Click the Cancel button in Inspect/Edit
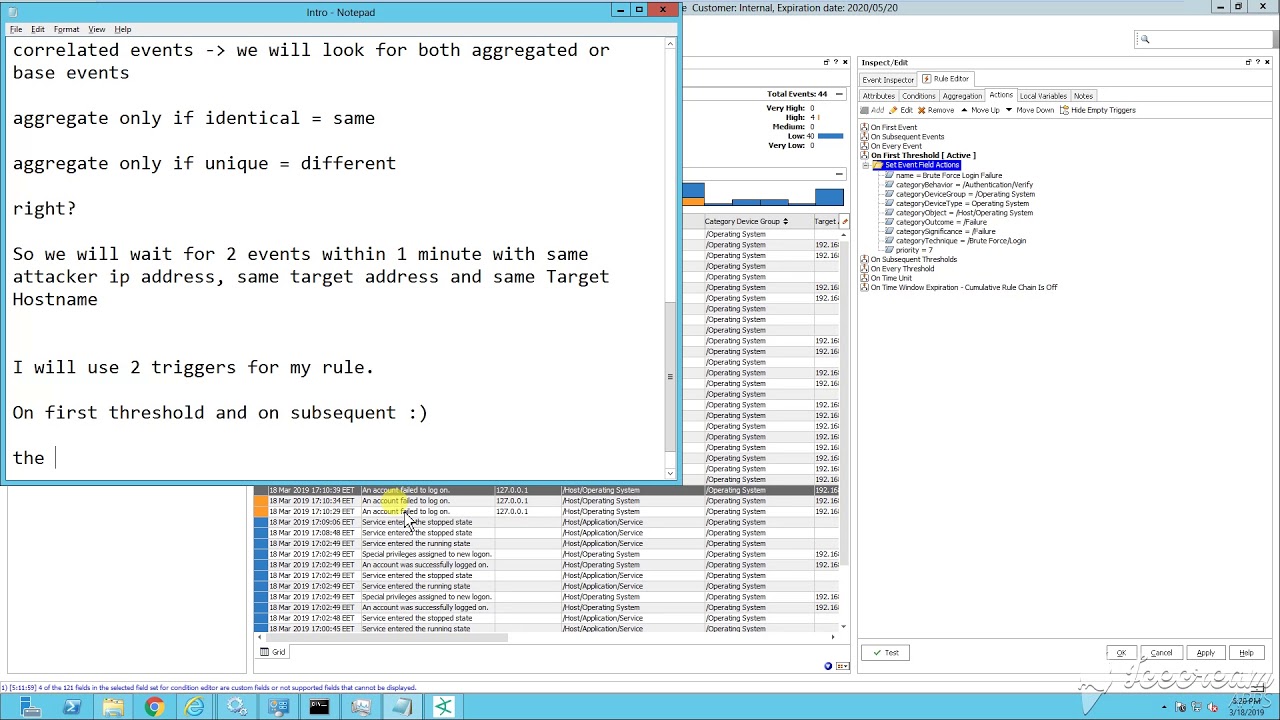This screenshot has height=720, width=1280. click(1161, 653)
